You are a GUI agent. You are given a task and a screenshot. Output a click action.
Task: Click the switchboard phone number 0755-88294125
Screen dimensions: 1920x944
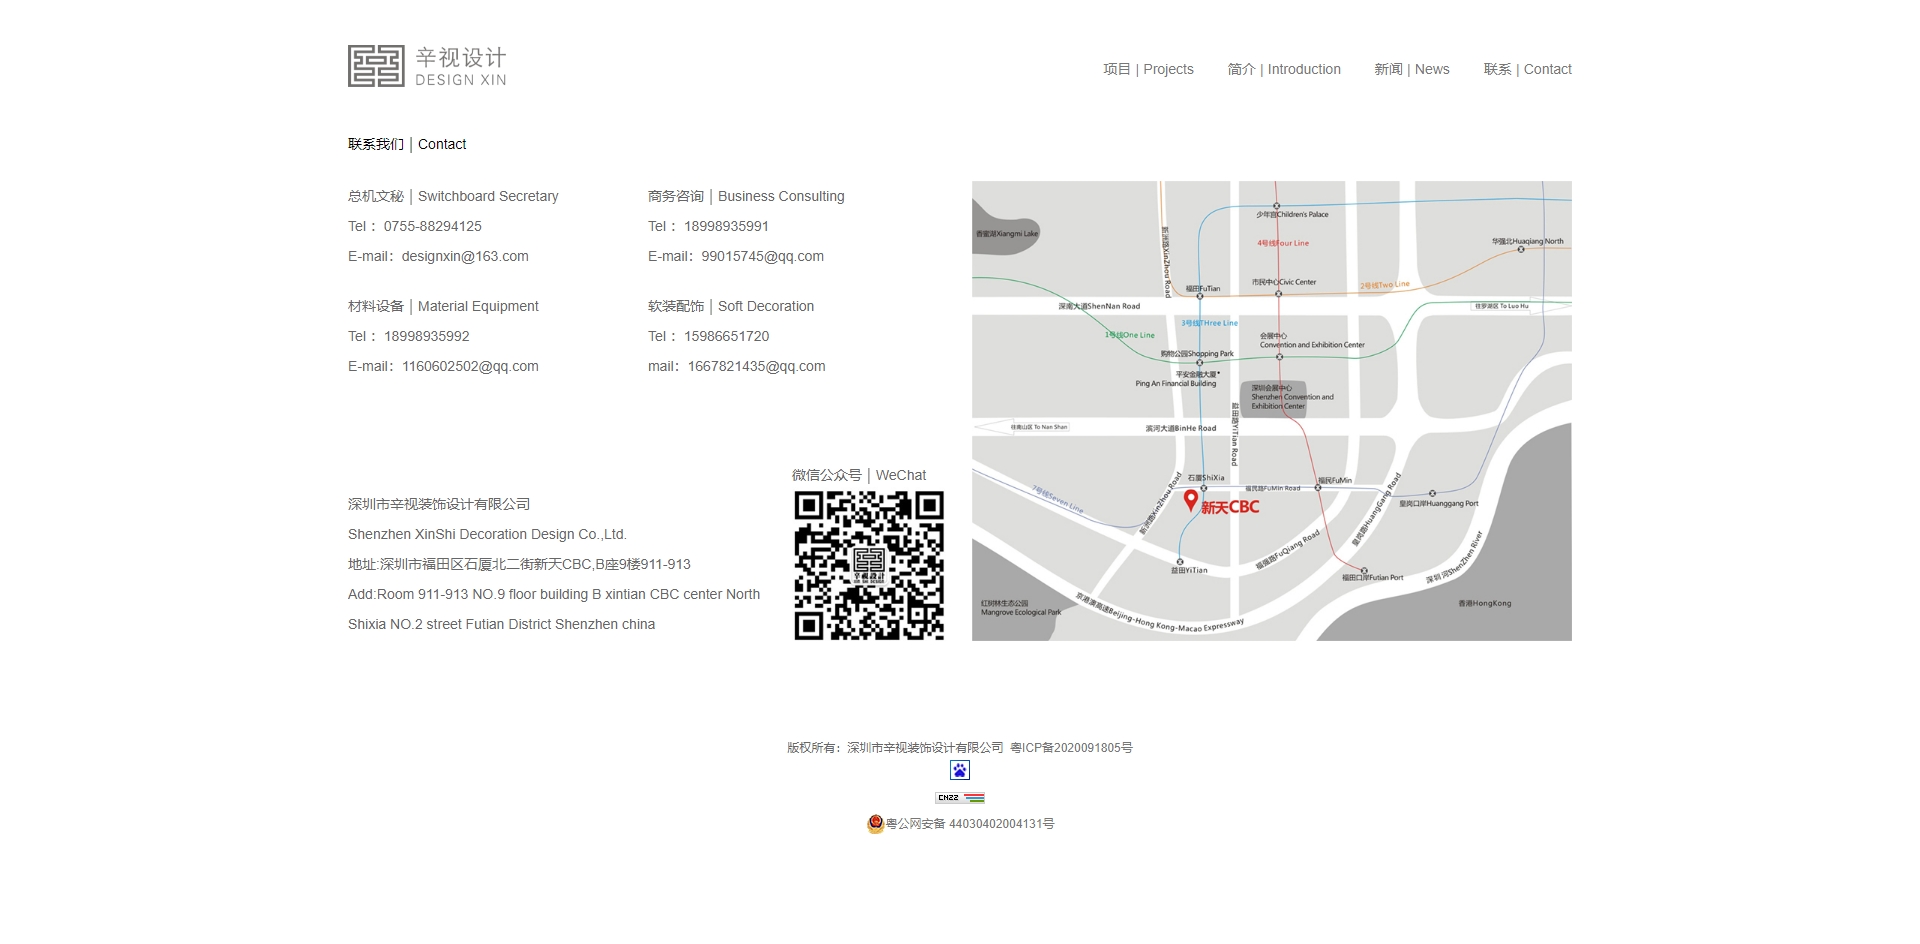click(432, 226)
